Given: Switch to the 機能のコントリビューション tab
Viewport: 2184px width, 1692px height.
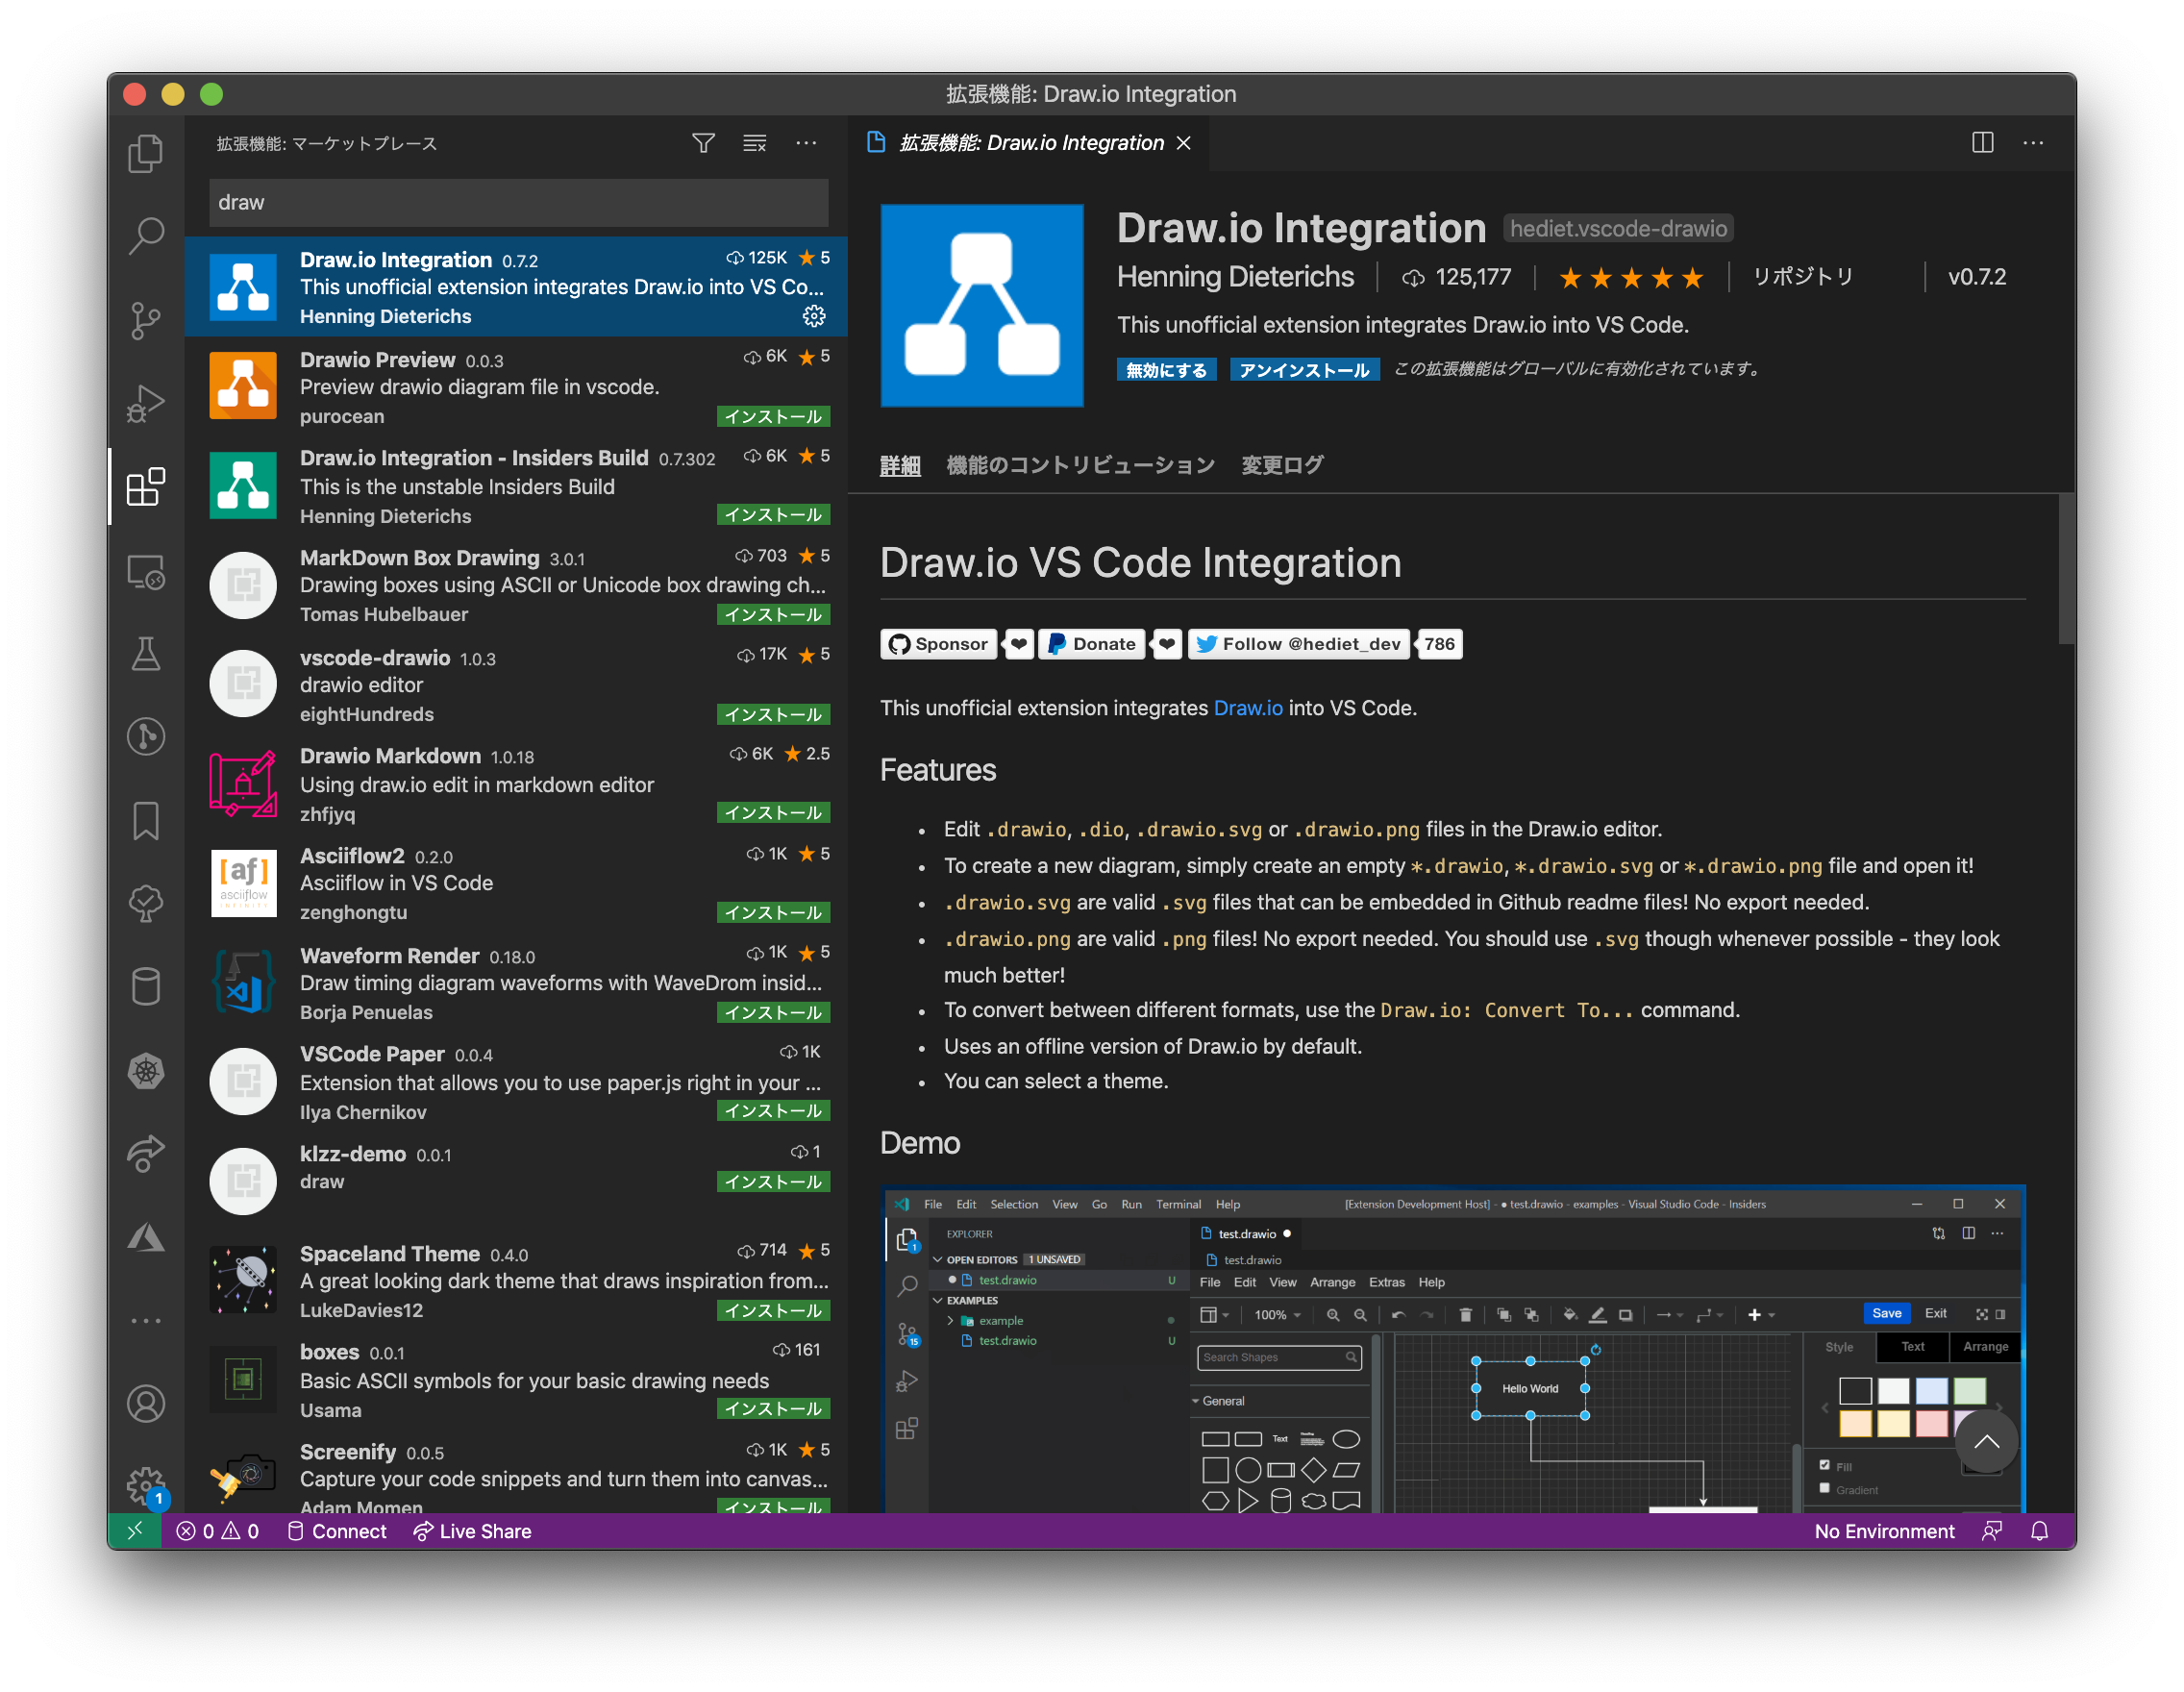Looking at the screenshot, I should click(1080, 465).
